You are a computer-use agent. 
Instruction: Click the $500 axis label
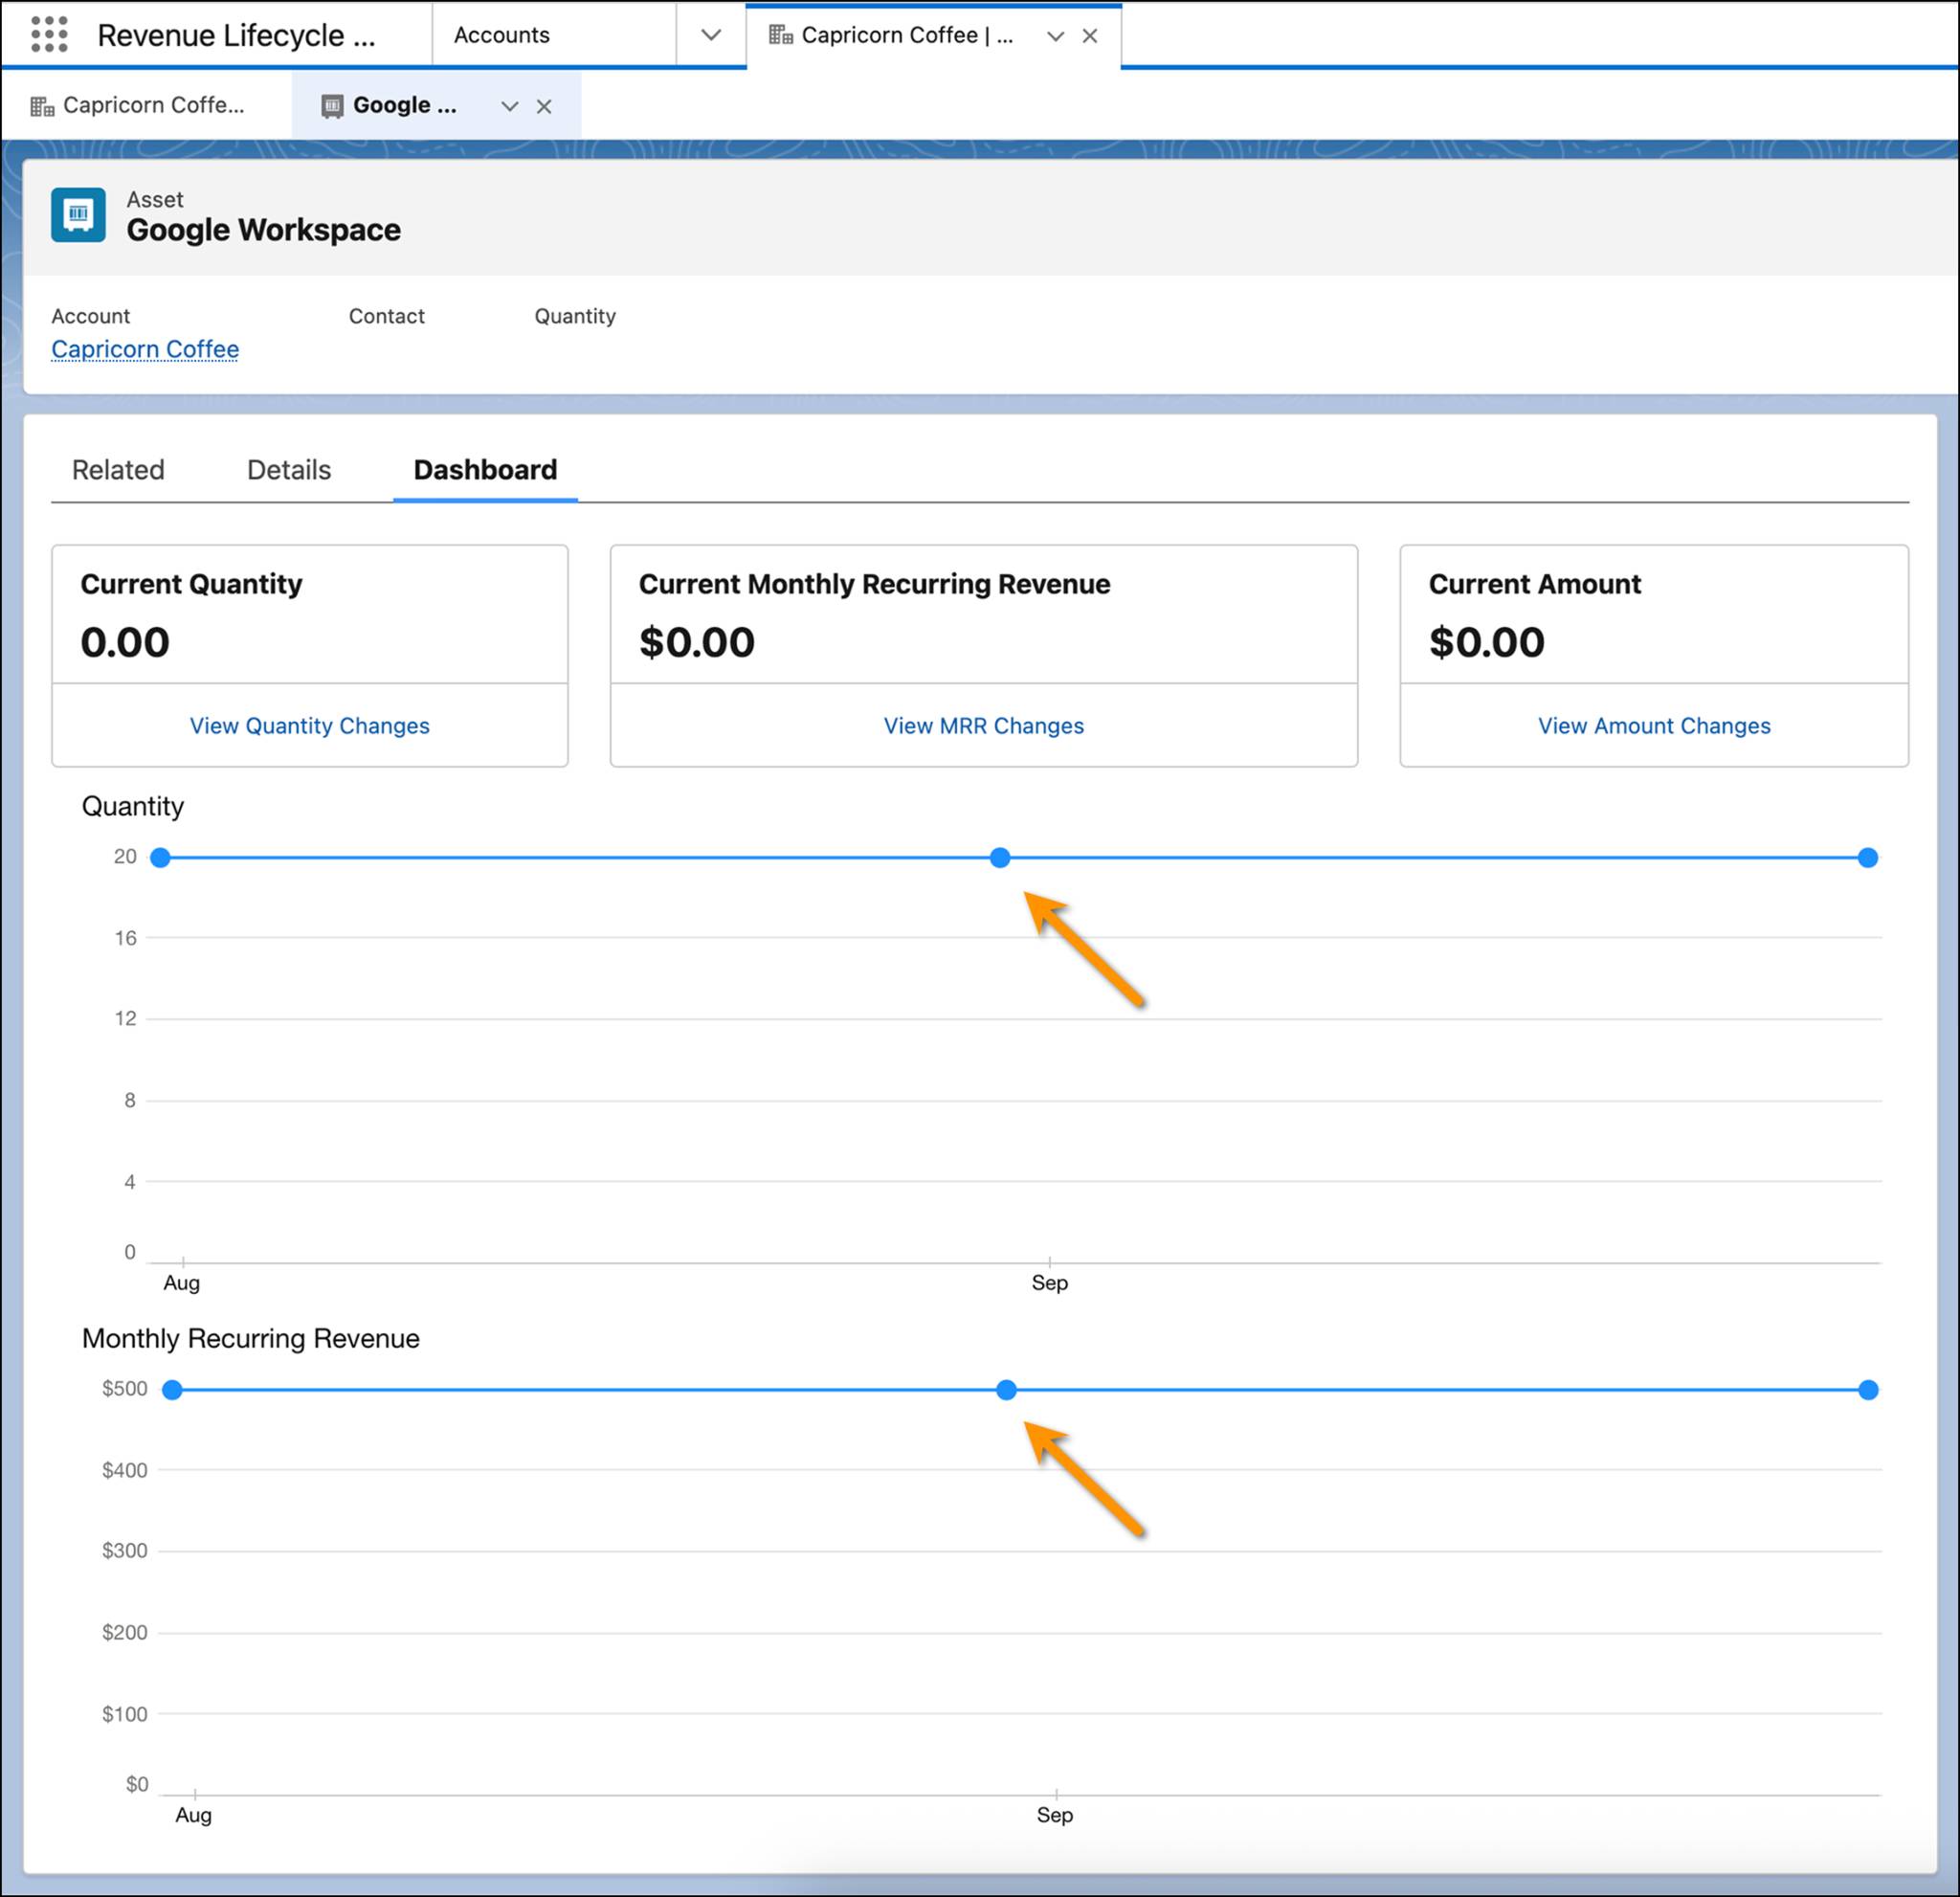tap(124, 1389)
